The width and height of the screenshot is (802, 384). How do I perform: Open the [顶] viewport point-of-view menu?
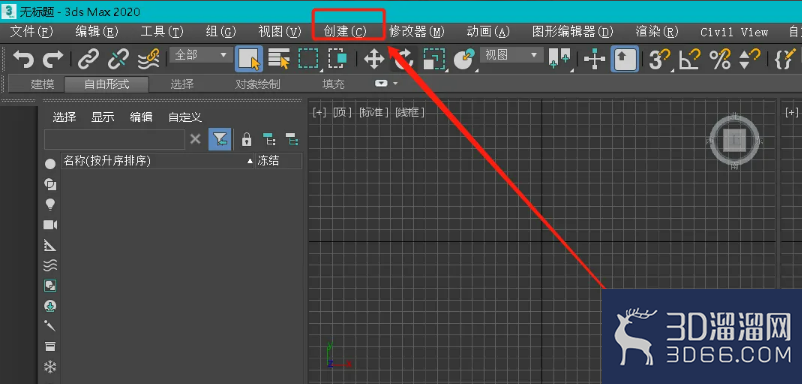pyautogui.click(x=343, y=112)
